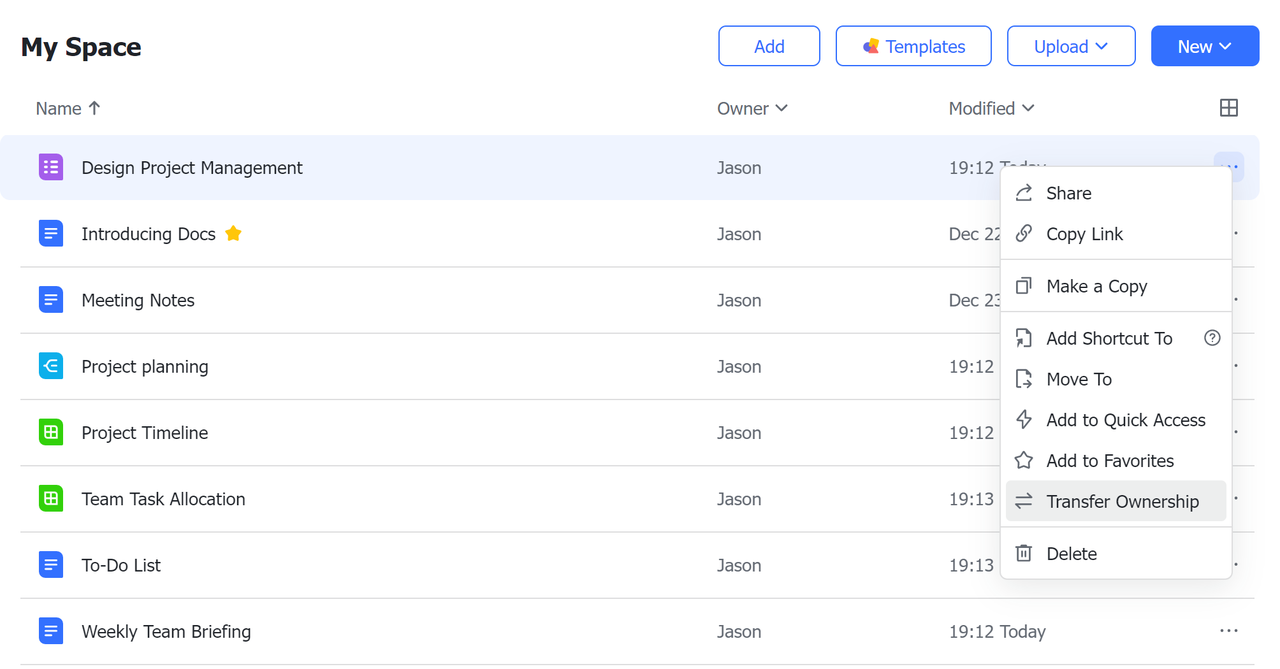Choose Delete in the context menu
The width and height of the screenshot is (1280, 669).
tap(1071, 554)
